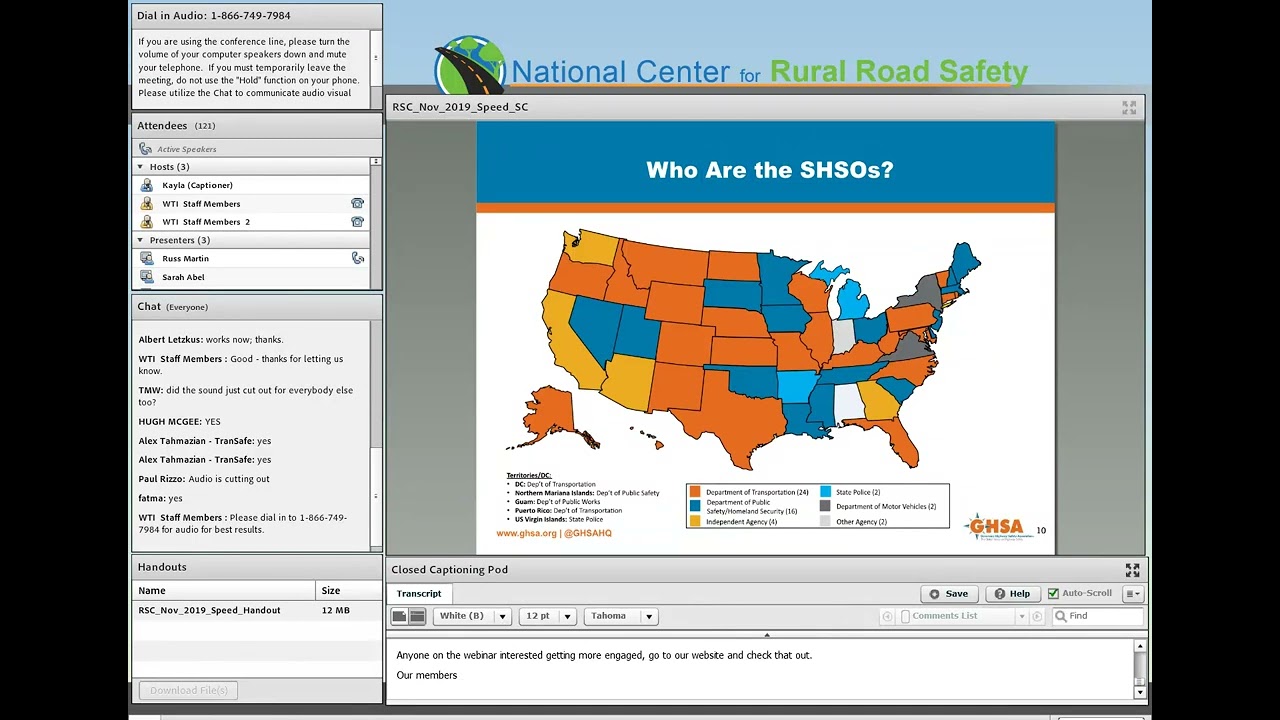This screenshot has width=1280, height=720.
Task: Click the Active Speakers phone icon
Action: pyautogui.click(x=146, y=149)
